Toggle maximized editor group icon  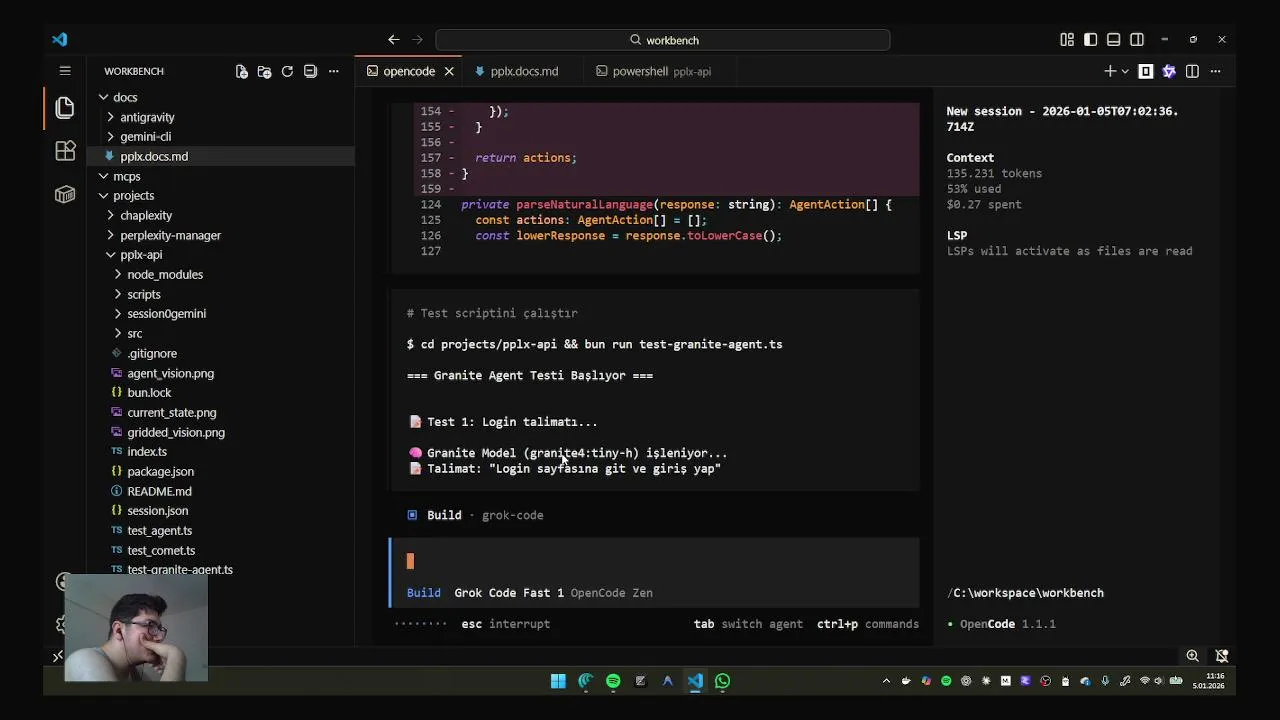[1146, 71]
